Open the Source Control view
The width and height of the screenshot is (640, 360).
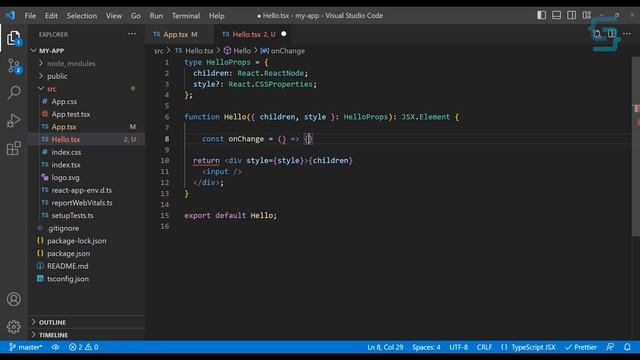click(13, 65)
